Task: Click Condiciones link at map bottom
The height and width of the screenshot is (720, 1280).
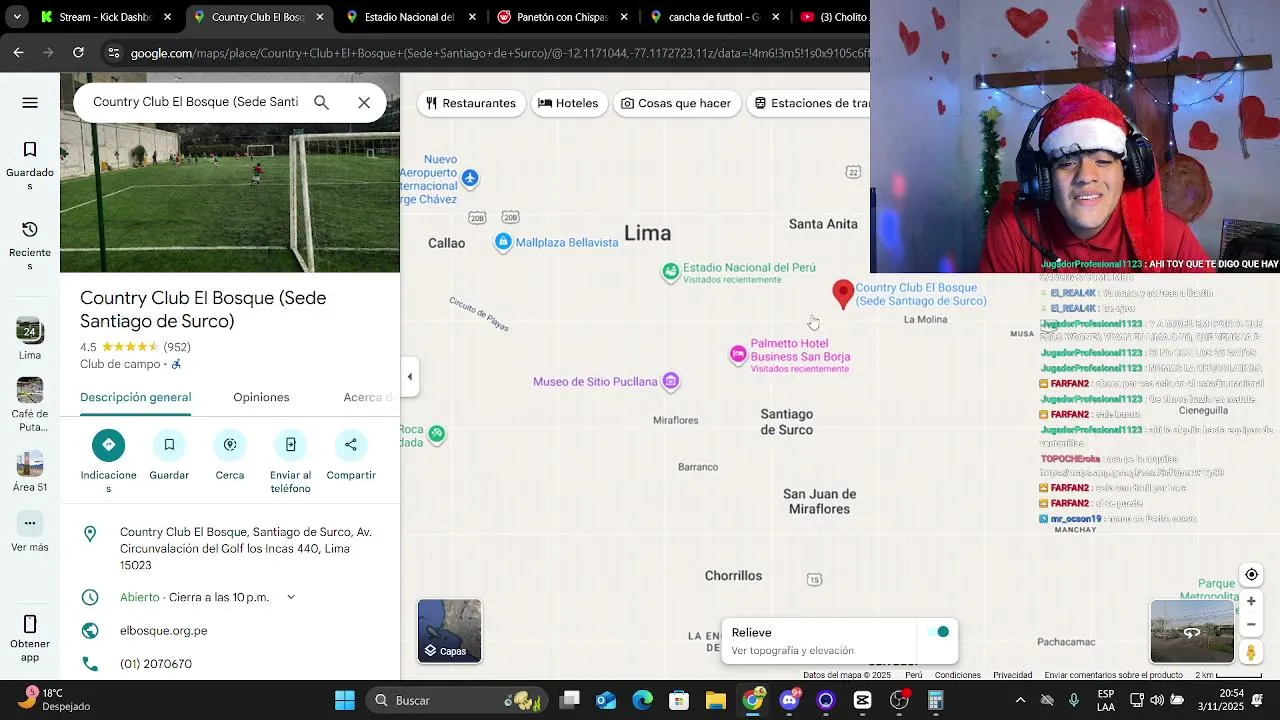Action: (958, 675)
